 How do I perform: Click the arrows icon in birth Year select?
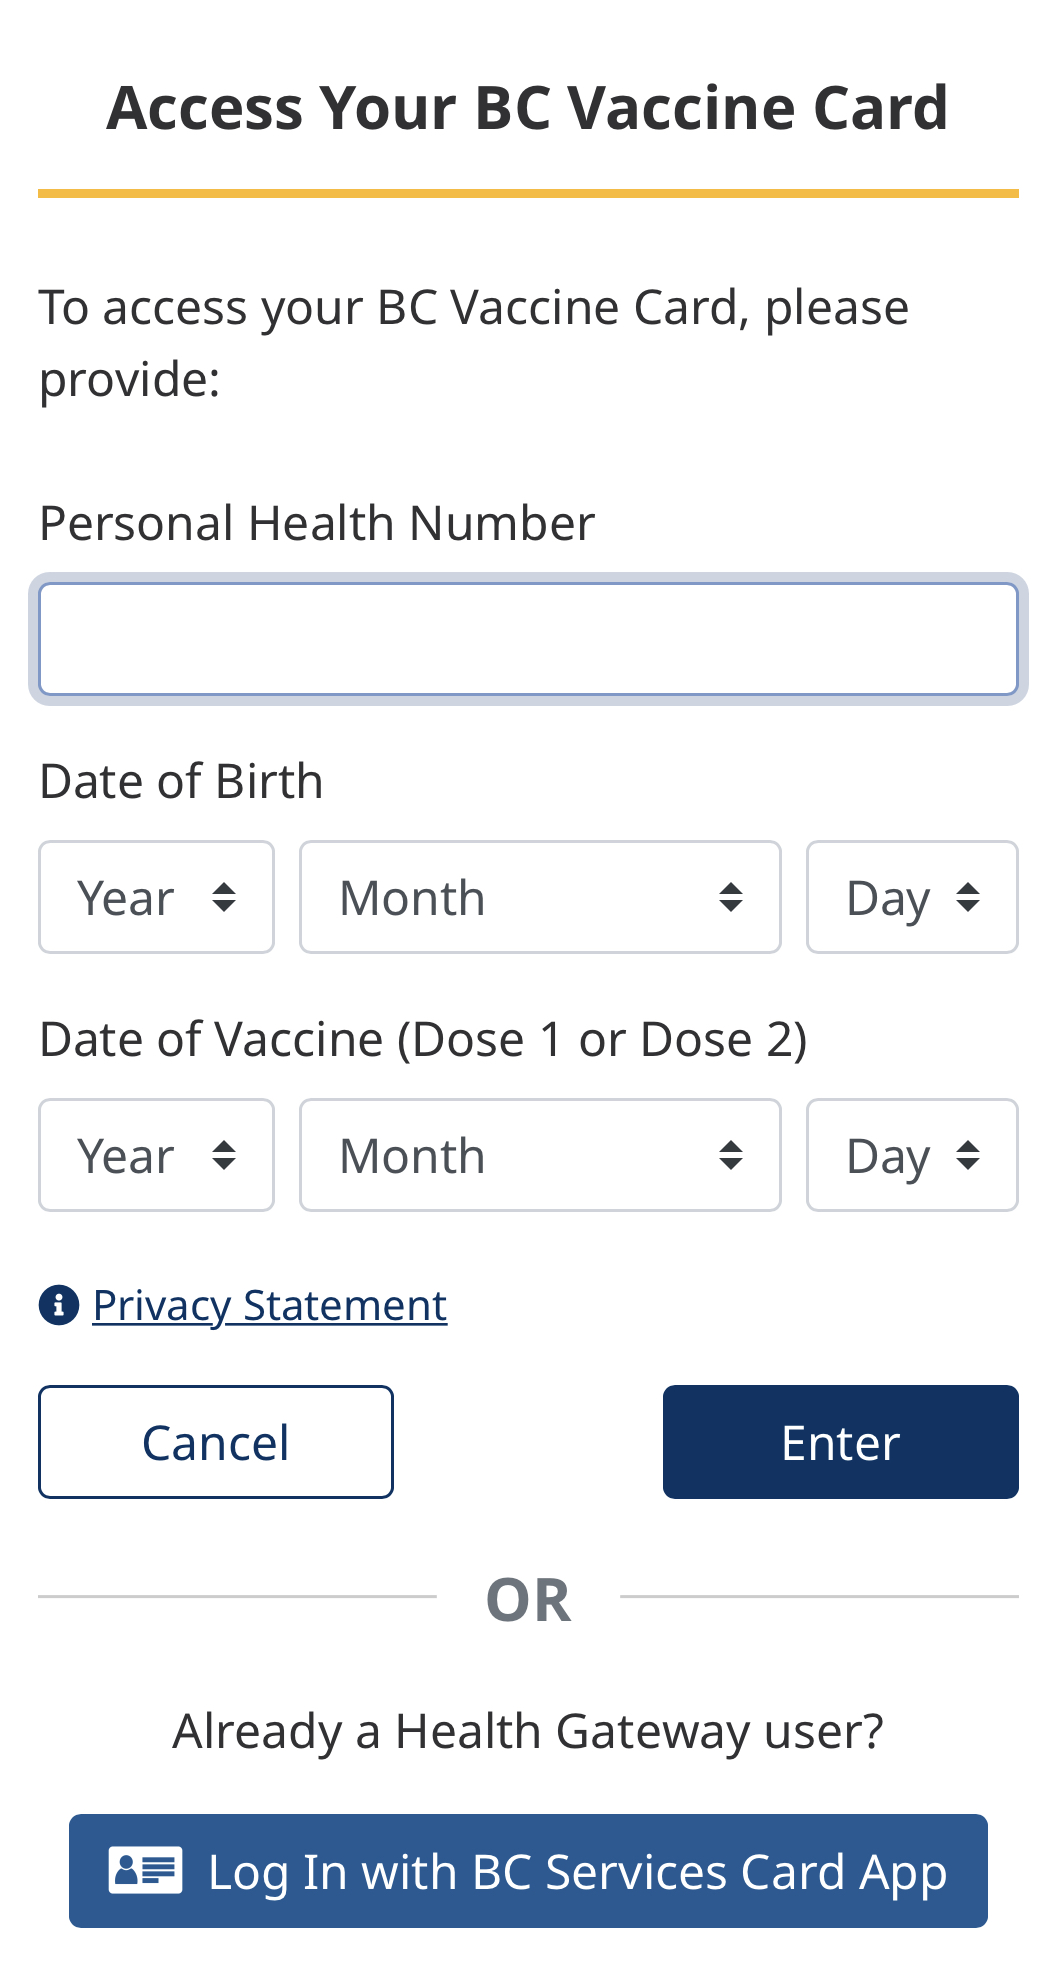click(x=224, y=897)
